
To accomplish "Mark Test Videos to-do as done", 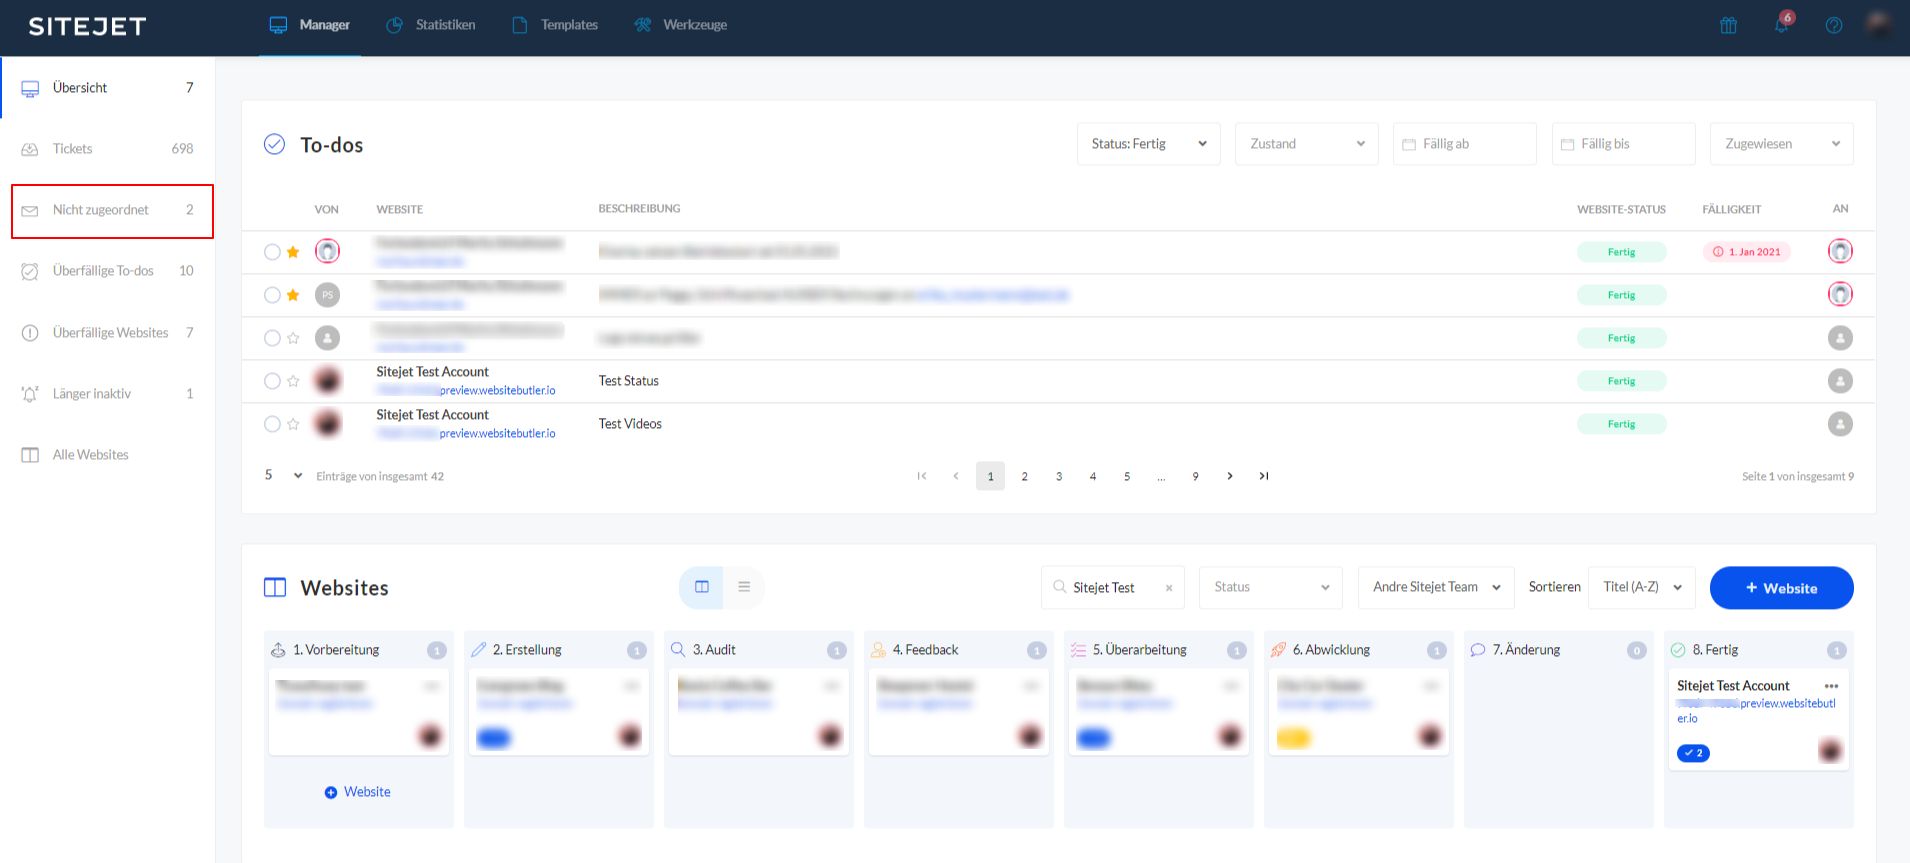I will point(272,424).
